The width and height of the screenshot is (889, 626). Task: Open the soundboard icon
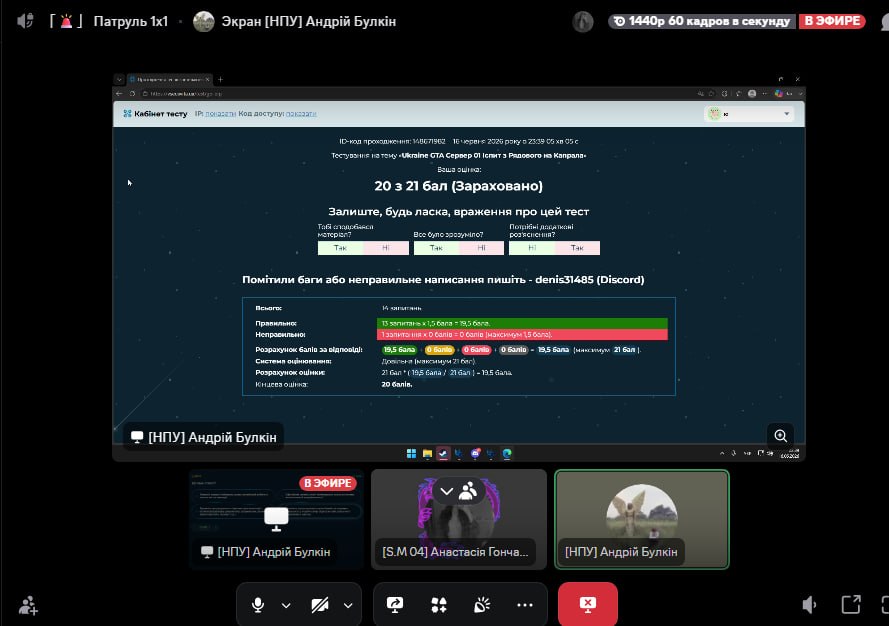(481, 604)
